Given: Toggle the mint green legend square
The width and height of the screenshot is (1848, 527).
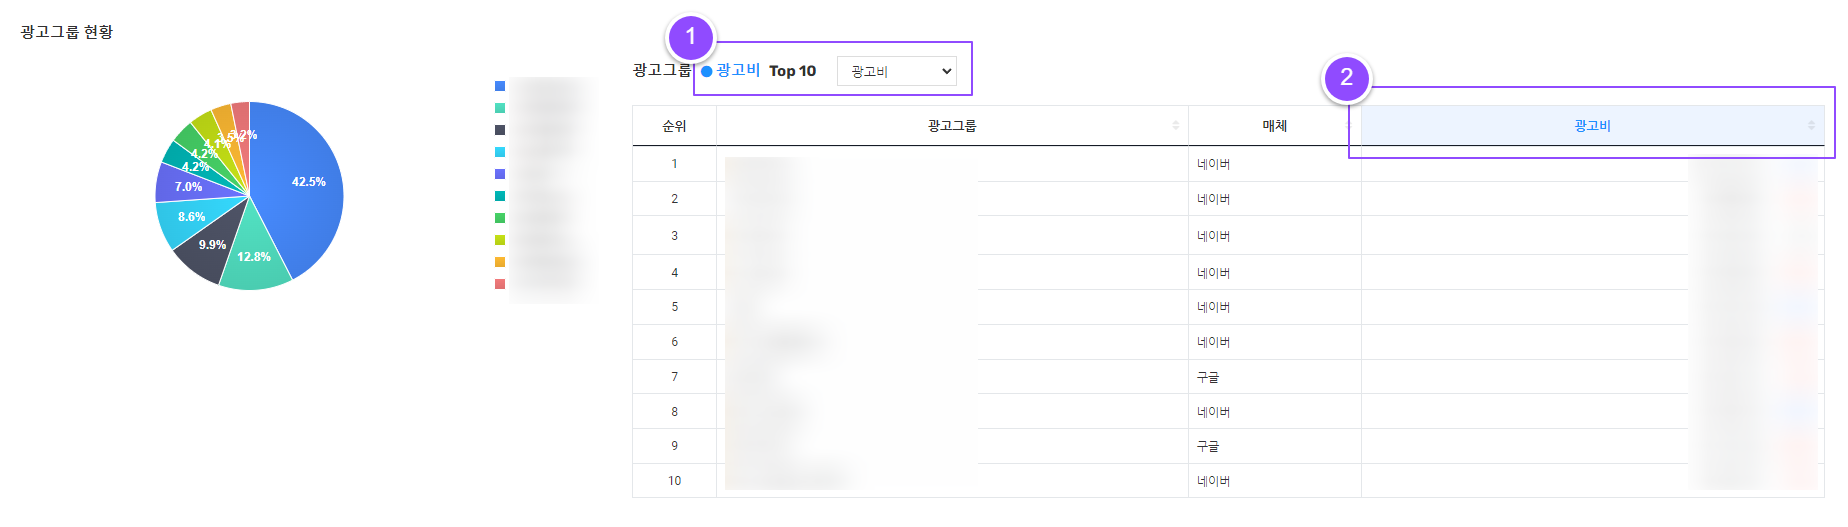Looking at the screenshot, I should 500,108.
